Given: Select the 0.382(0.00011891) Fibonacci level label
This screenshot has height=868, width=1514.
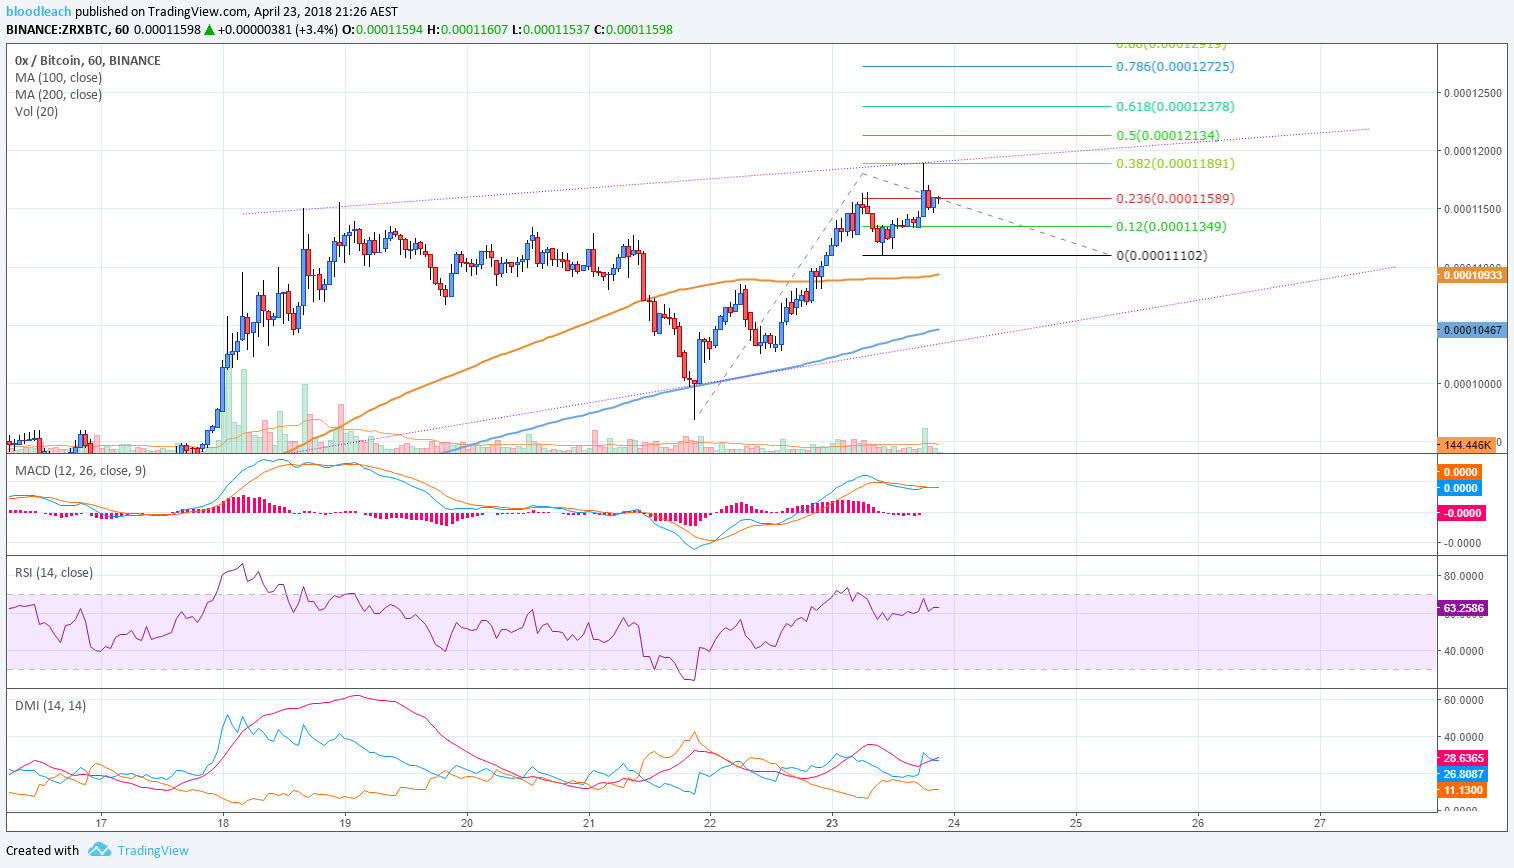Looking at the screenshot, I should coord(1175,163).
